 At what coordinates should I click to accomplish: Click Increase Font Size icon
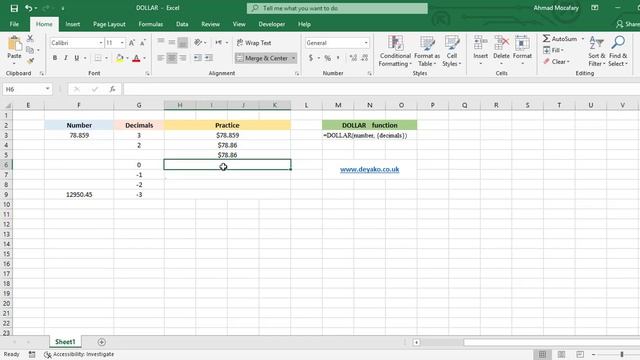[132, 43]
